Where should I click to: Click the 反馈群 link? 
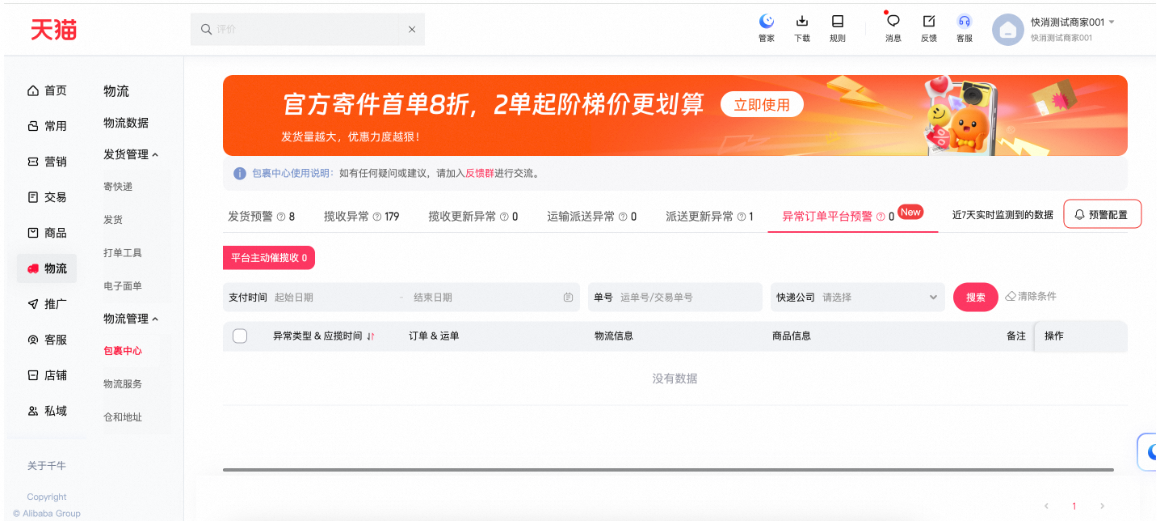tap(479, 173)
